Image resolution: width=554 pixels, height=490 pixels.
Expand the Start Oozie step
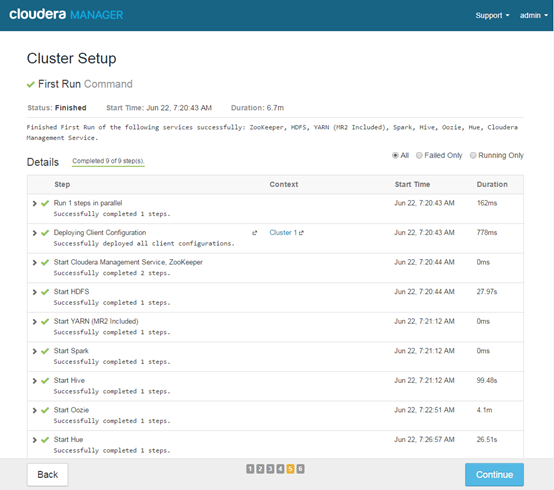click(35, 411)
